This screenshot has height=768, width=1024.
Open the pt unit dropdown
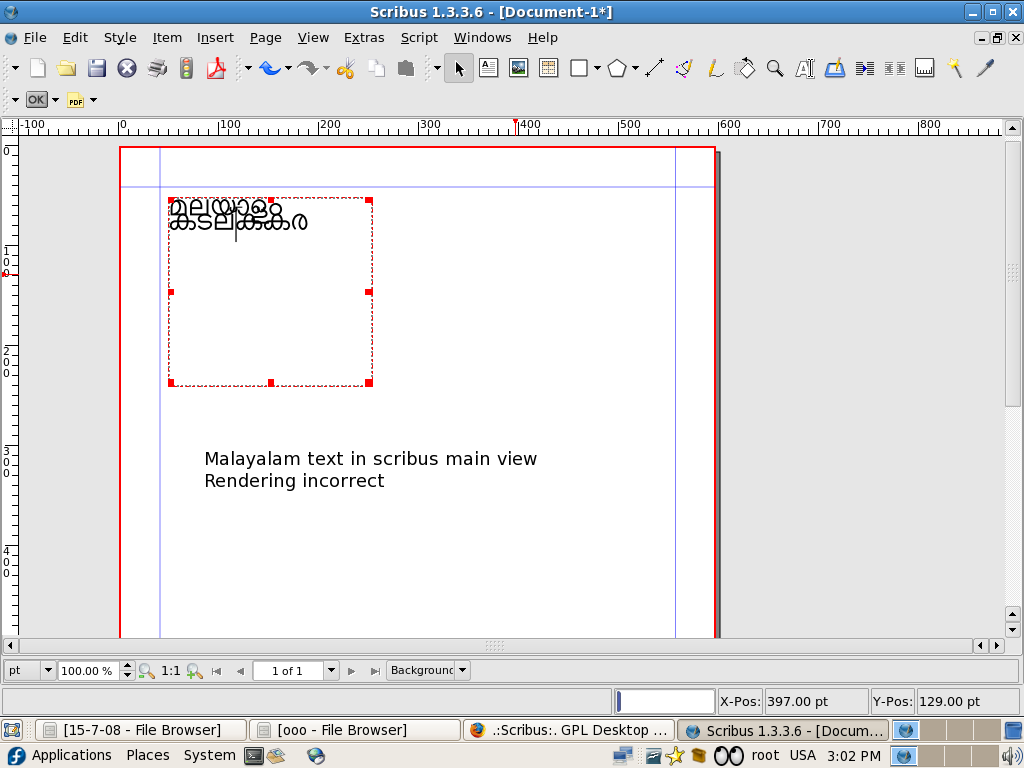pyautogui.click(x=47, y=670)
